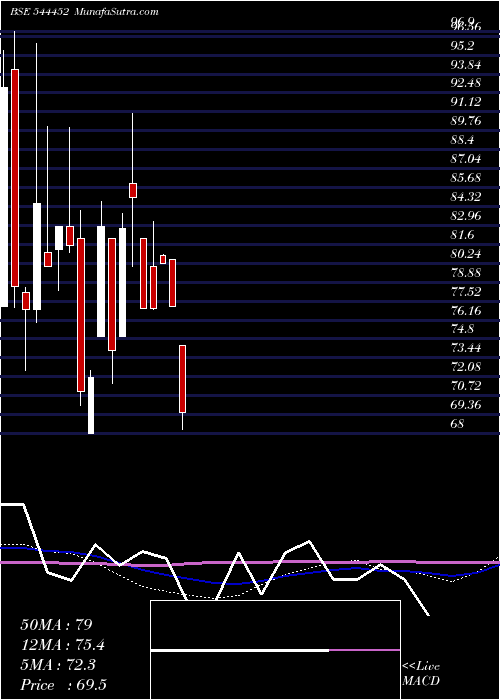Click the 95.2 price axis label
Image resolution: width=500 pixels, height=700 pixels.
462,46
